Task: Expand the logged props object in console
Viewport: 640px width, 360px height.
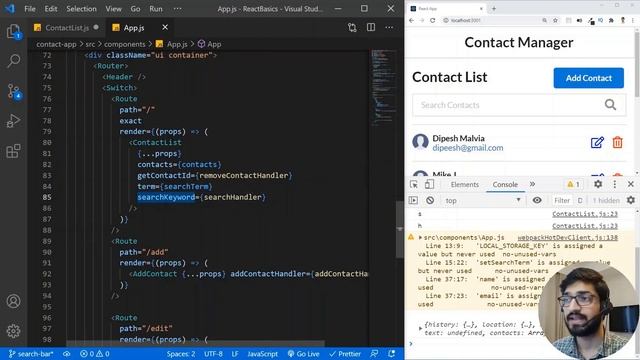Action: (x=420, y=328)
